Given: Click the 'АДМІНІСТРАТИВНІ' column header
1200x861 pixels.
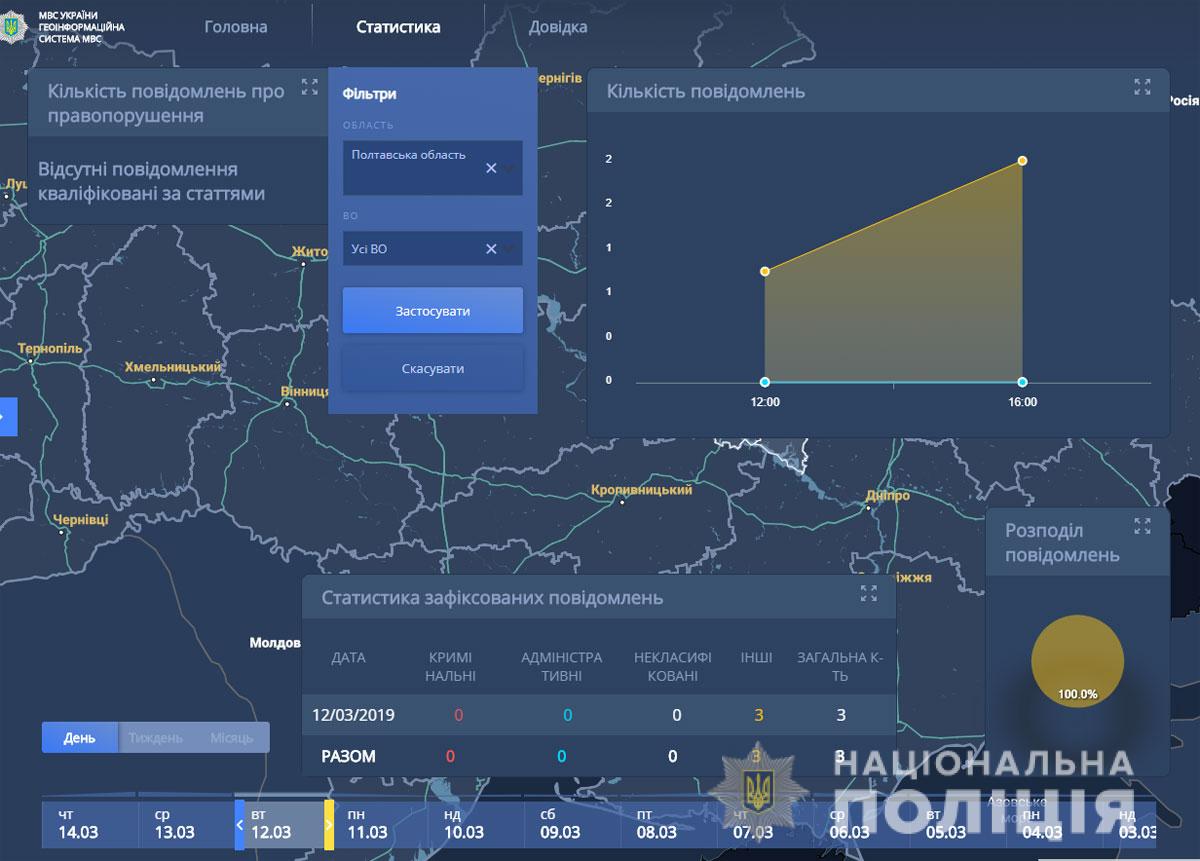Looking at the screenshot, I should click(x=562, y=666).
